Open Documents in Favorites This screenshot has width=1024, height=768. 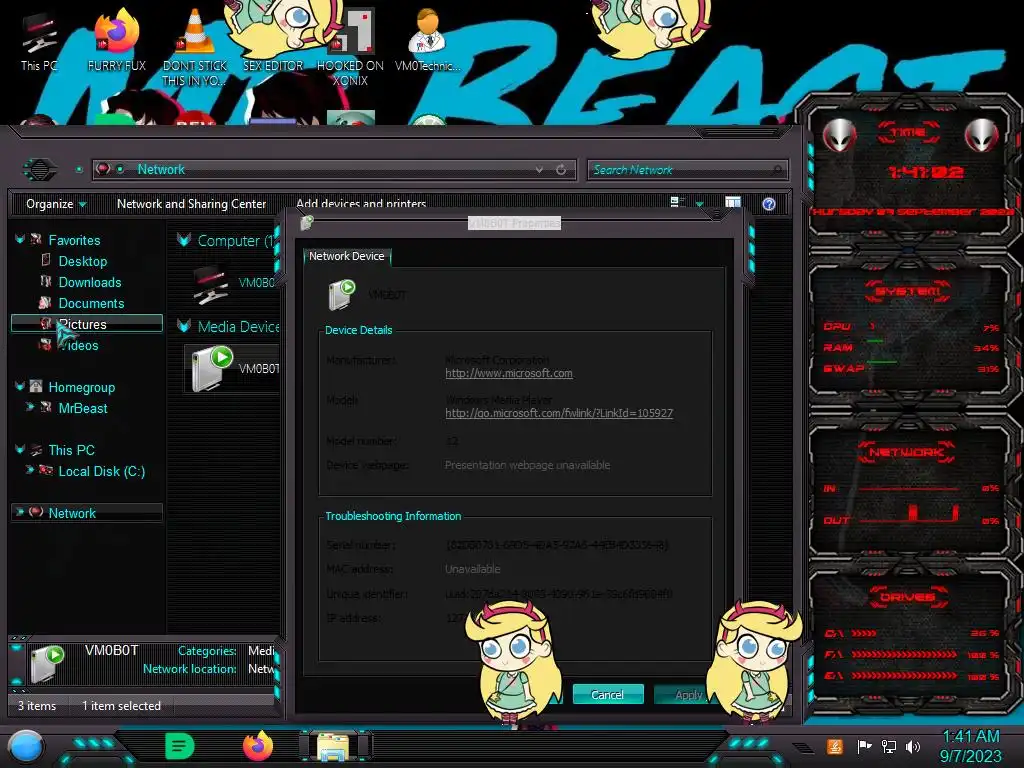(91, 303)
